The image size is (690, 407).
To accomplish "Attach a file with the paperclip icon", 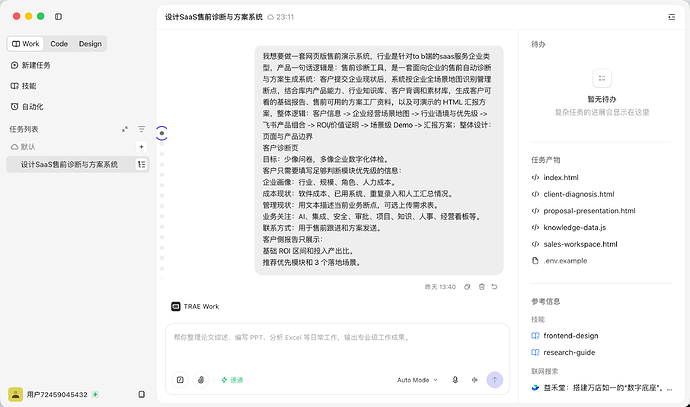I will (x=201, y=380).
